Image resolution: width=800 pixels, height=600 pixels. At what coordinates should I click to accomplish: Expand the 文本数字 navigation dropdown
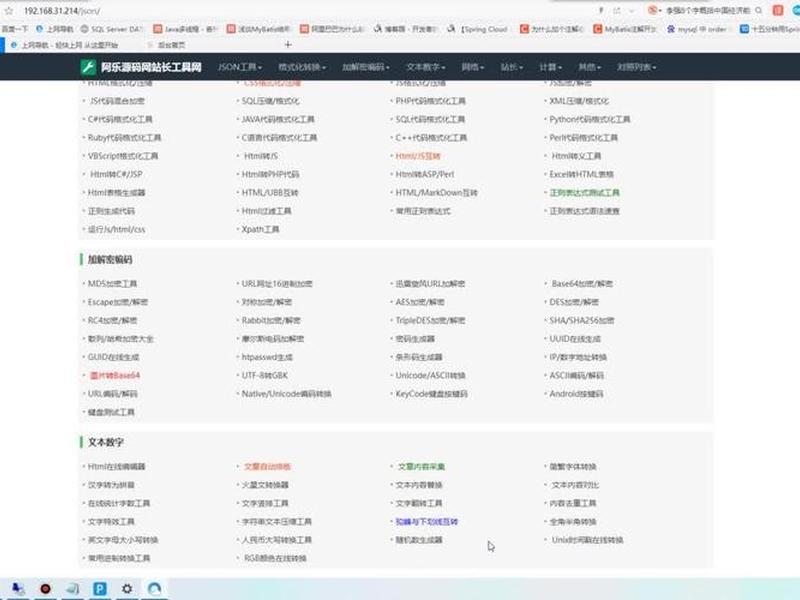426,67
